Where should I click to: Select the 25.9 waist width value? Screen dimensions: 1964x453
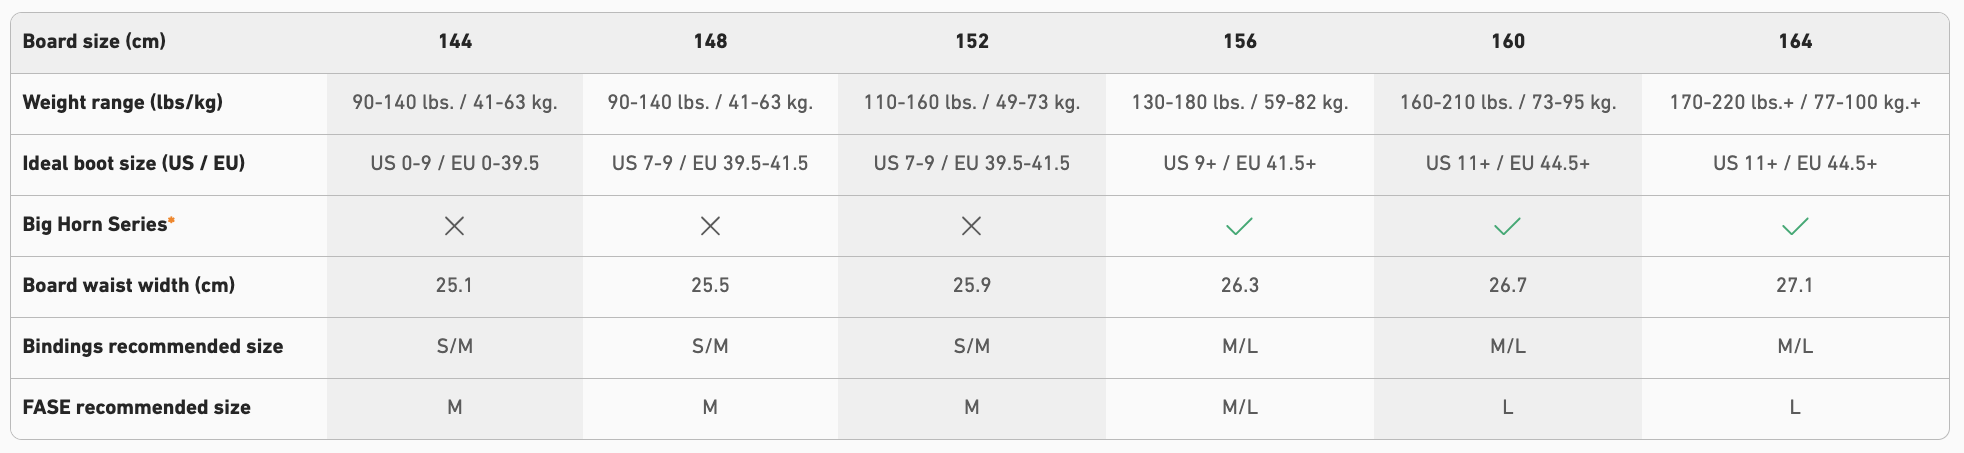pyautogui.click(x=972, y=285)
